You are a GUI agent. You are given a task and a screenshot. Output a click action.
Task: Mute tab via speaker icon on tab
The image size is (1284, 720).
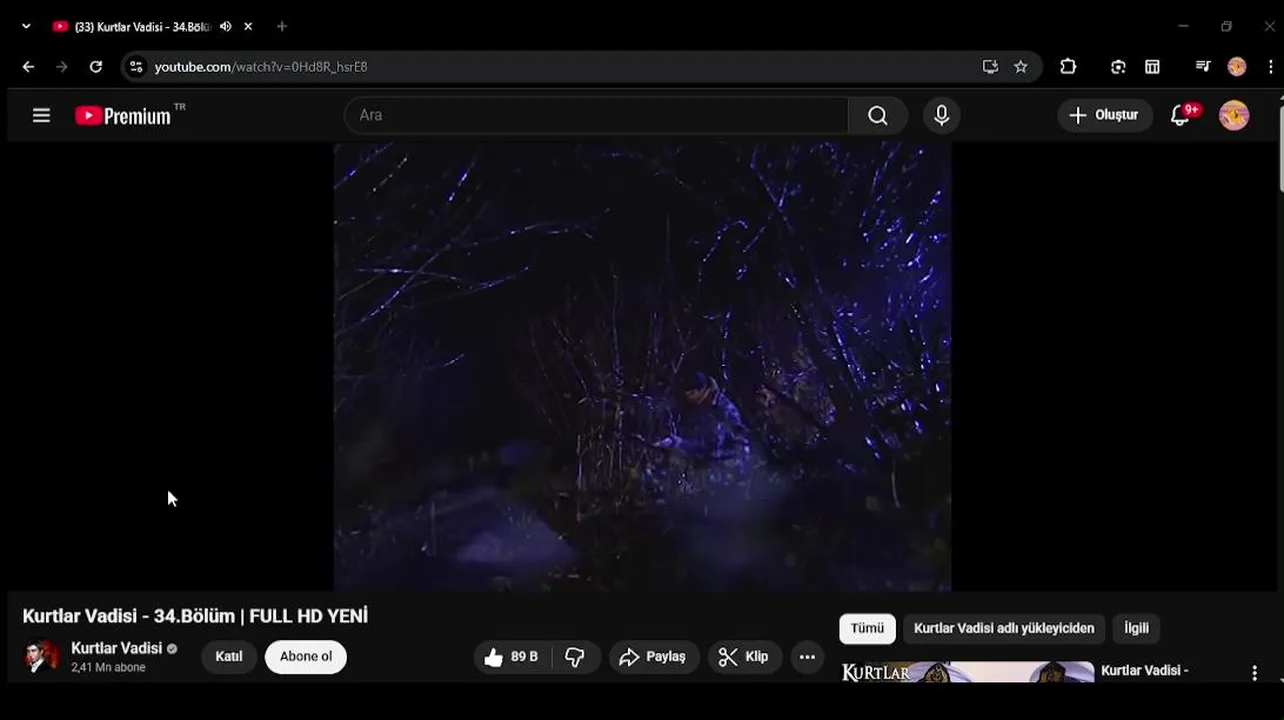225,26
